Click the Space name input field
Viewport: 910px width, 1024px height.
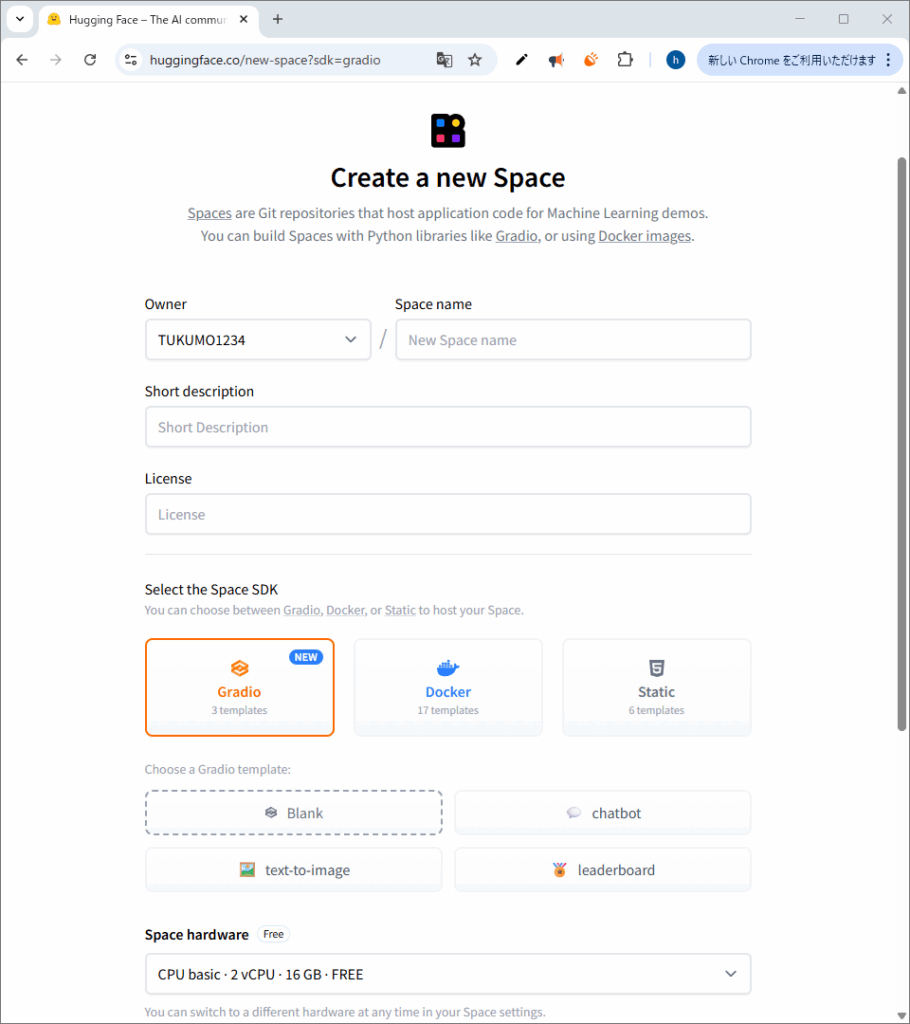[x=573, y=340]
